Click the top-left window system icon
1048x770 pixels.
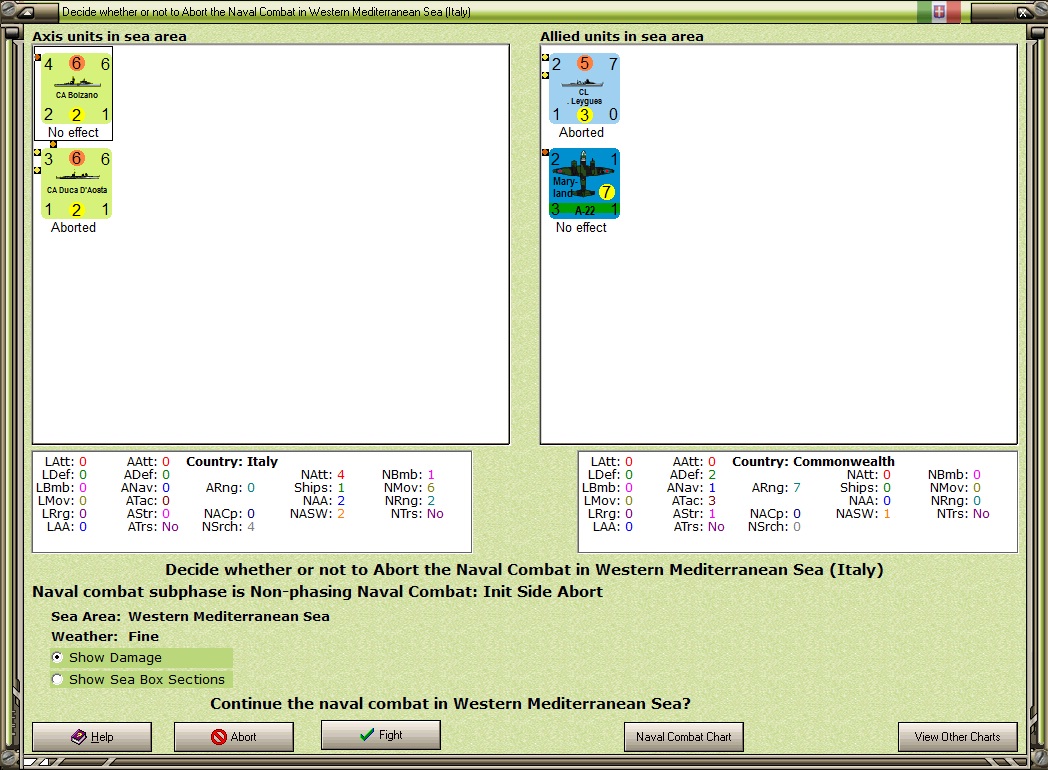24,11
